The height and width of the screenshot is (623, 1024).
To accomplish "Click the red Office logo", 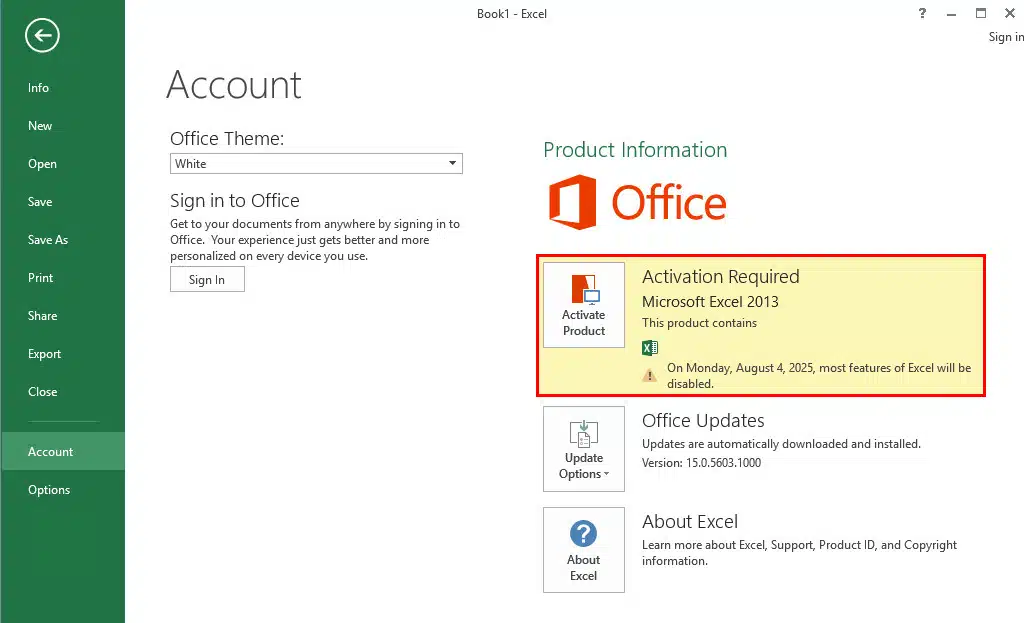I will (x=573, y=202).
